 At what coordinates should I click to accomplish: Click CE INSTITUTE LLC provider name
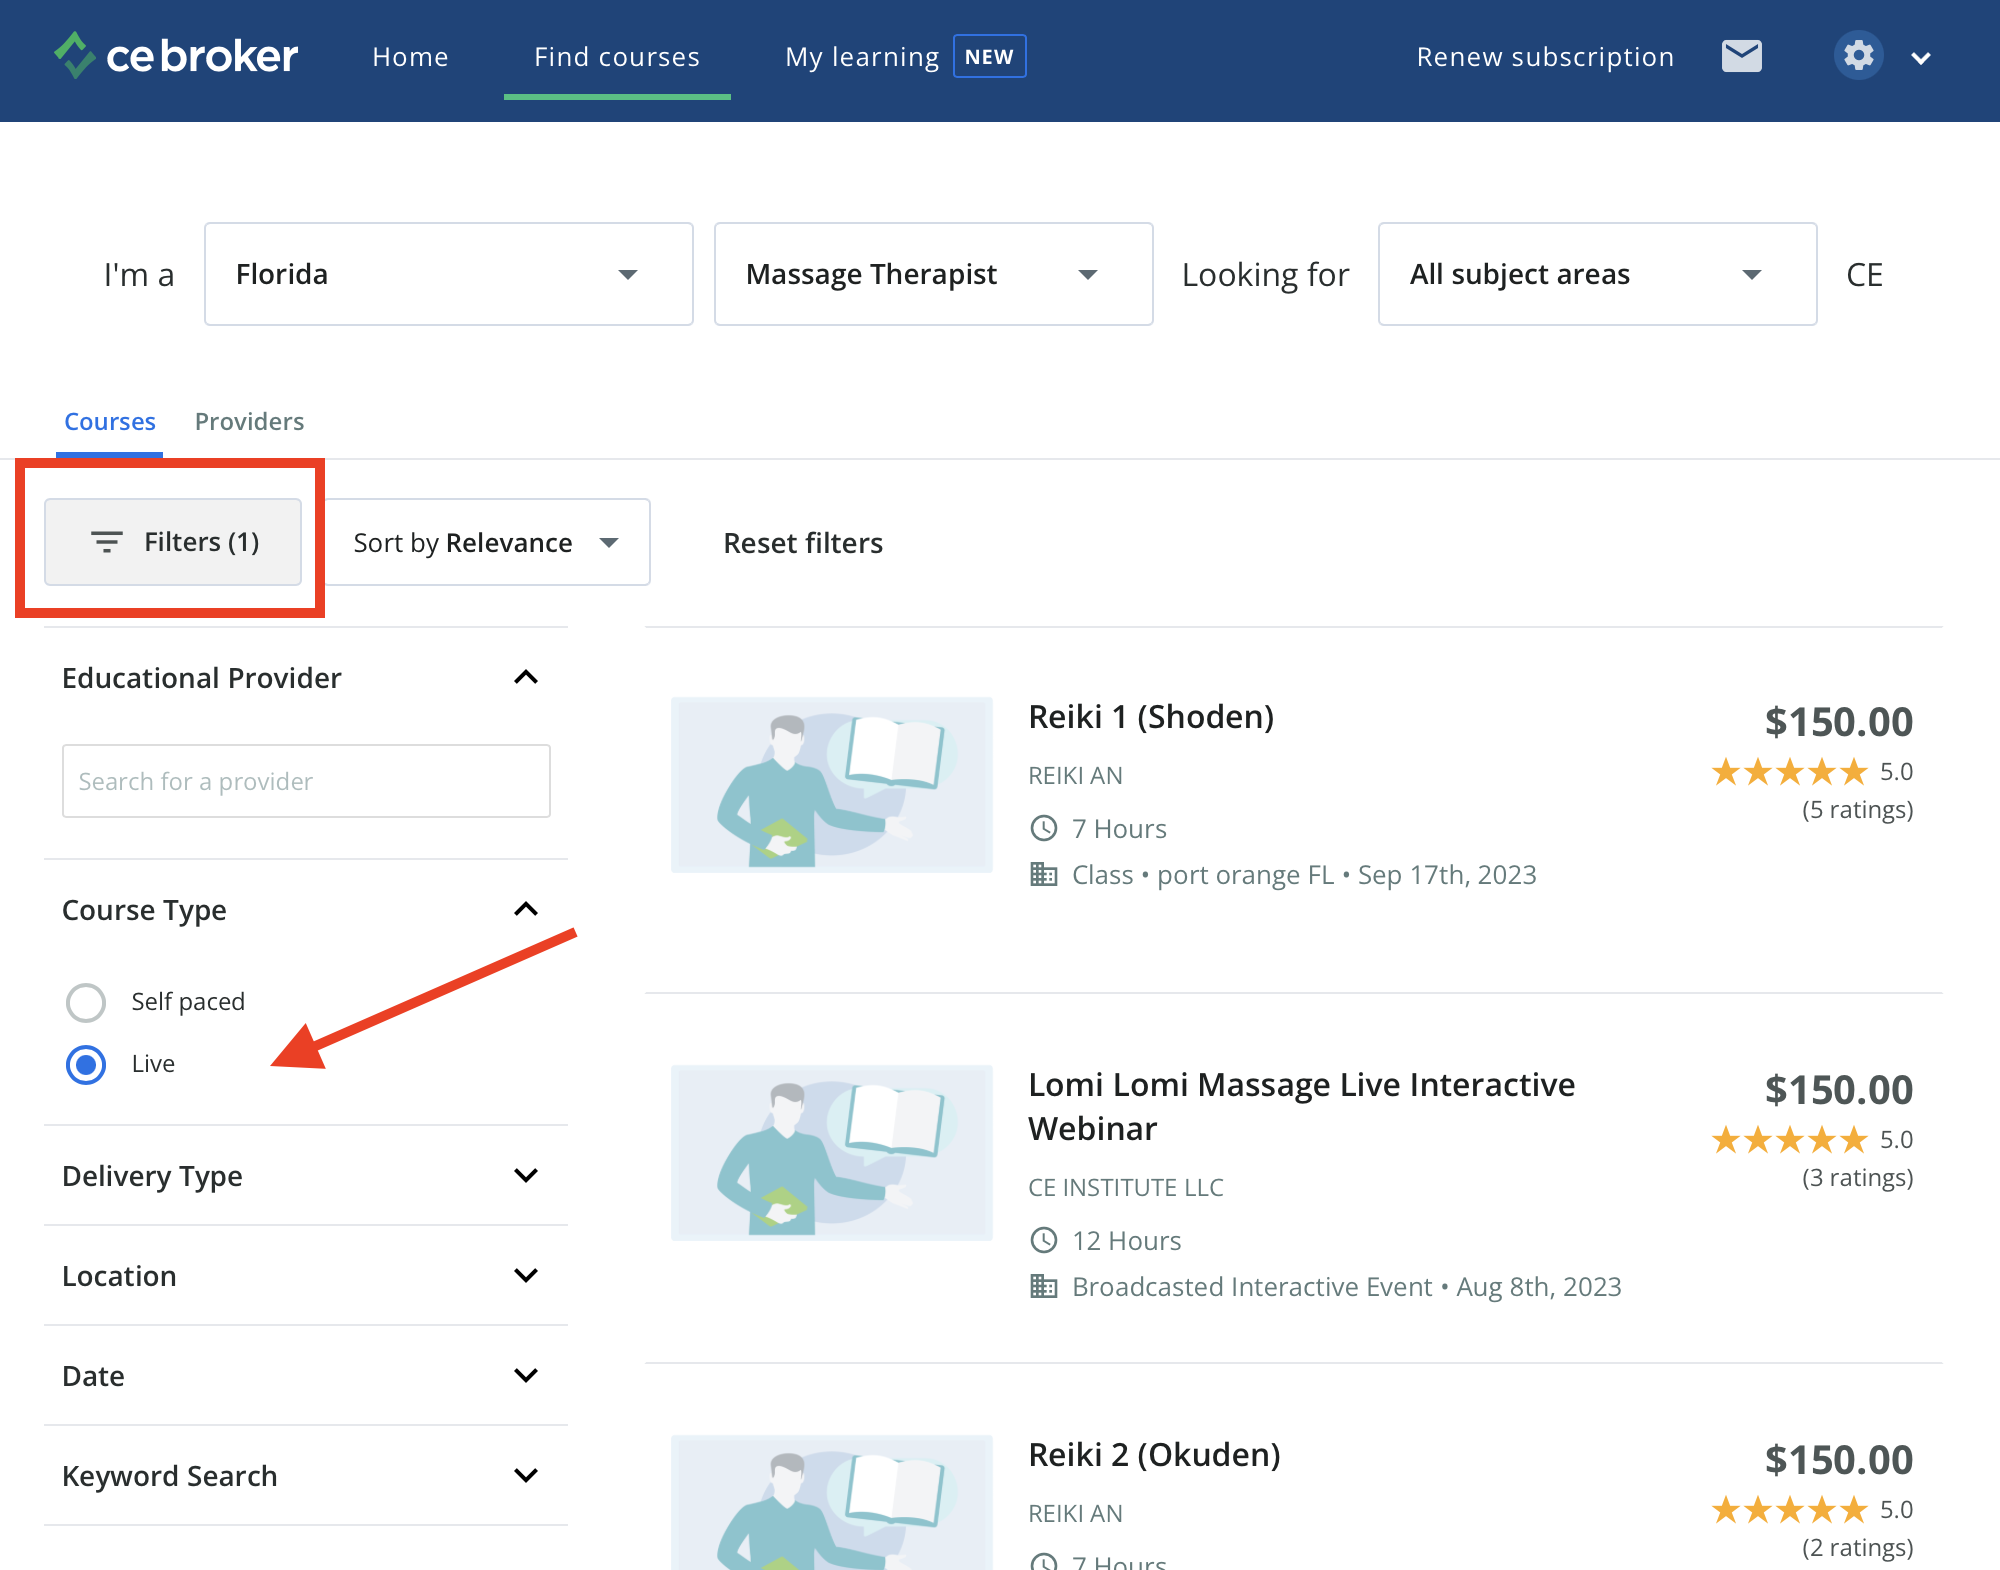click(1126, 1187)
